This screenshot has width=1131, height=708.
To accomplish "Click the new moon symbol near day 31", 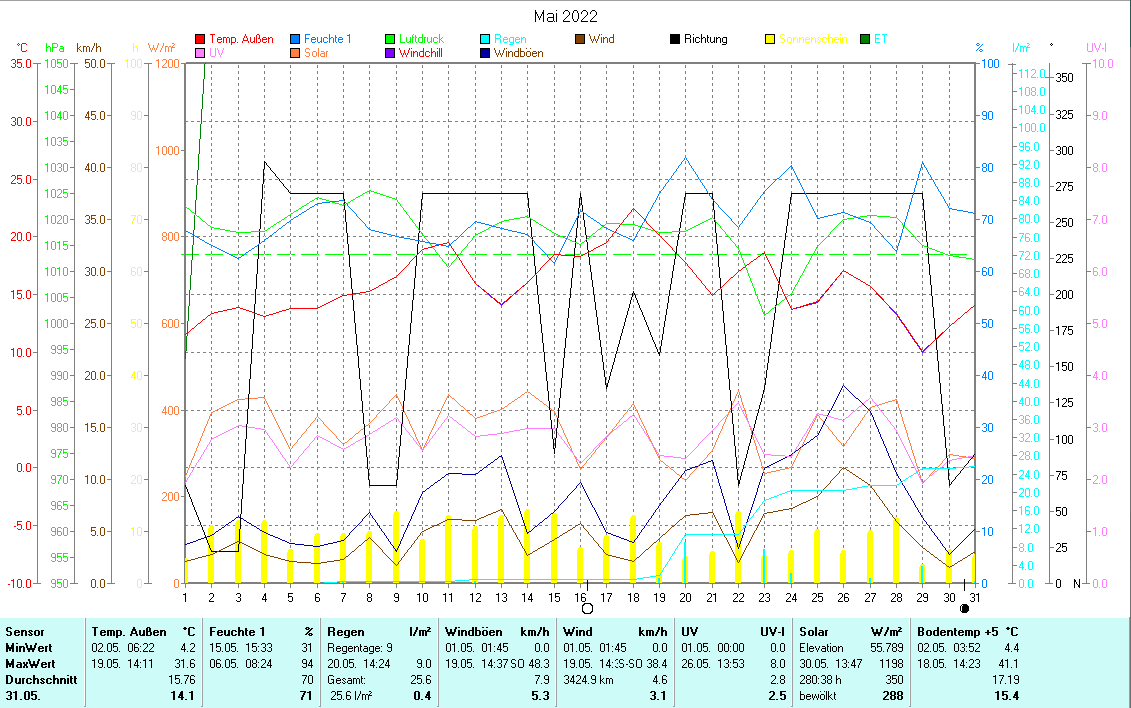I will click(964, 608).
